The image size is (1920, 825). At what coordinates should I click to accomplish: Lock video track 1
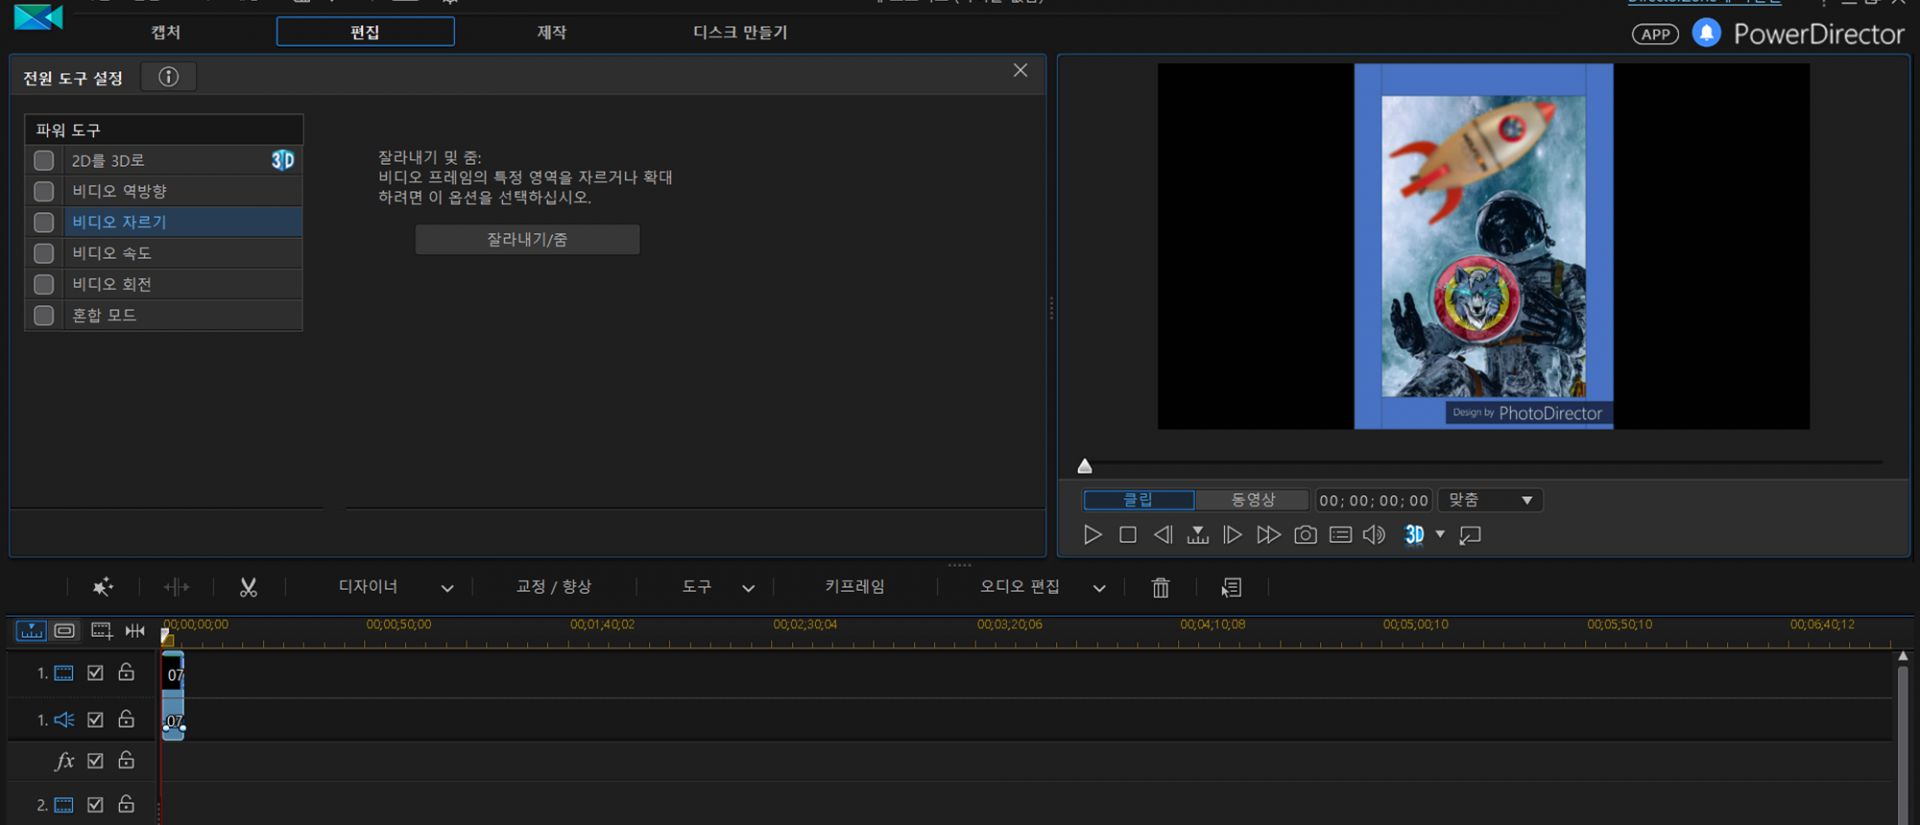(126, 672)
